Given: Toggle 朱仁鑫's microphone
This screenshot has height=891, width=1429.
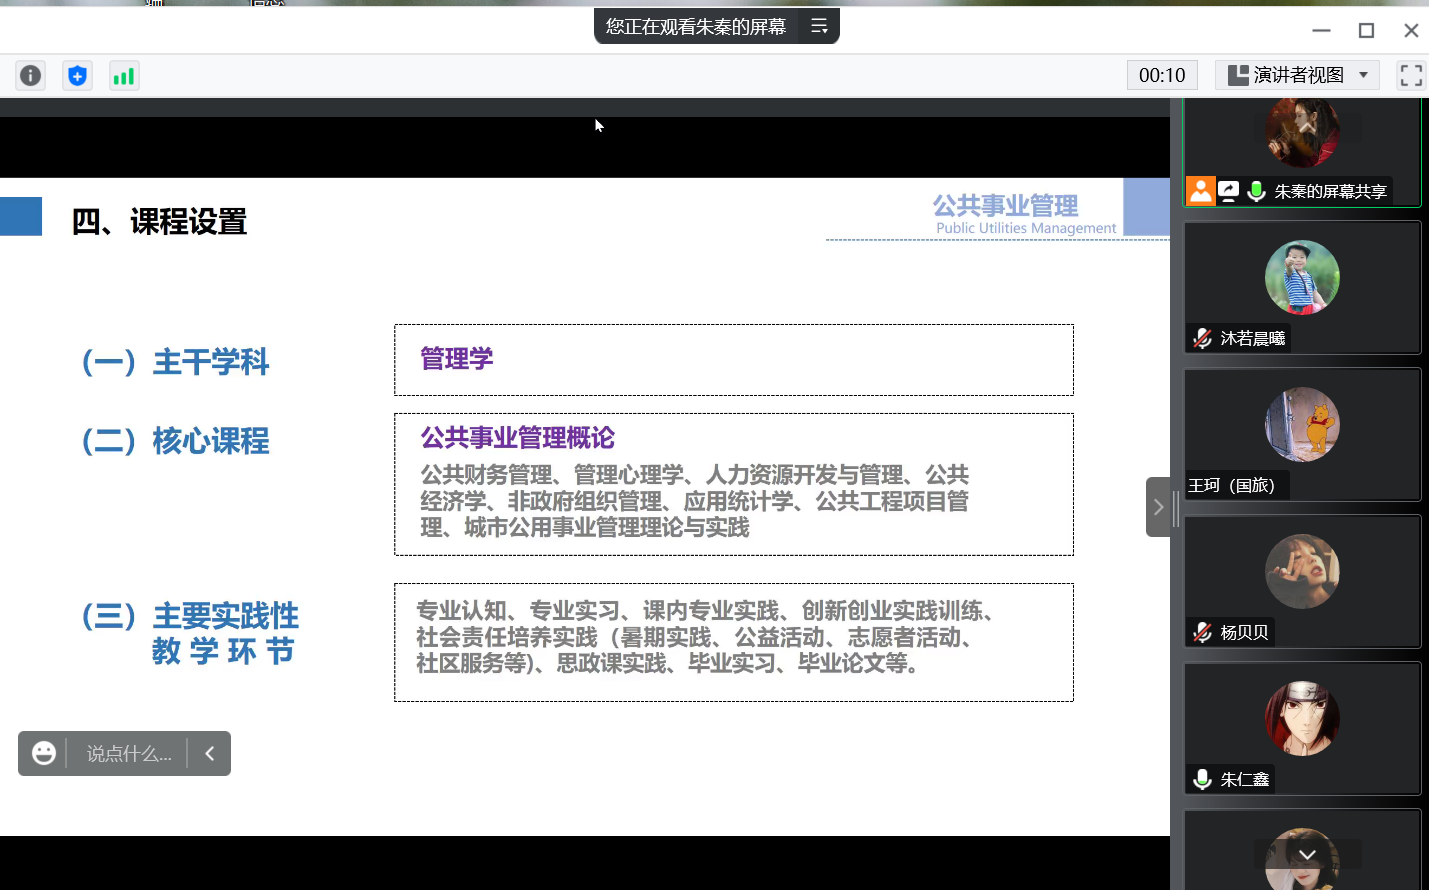Looking at the screenshot, I should [x=1203, y=779].
